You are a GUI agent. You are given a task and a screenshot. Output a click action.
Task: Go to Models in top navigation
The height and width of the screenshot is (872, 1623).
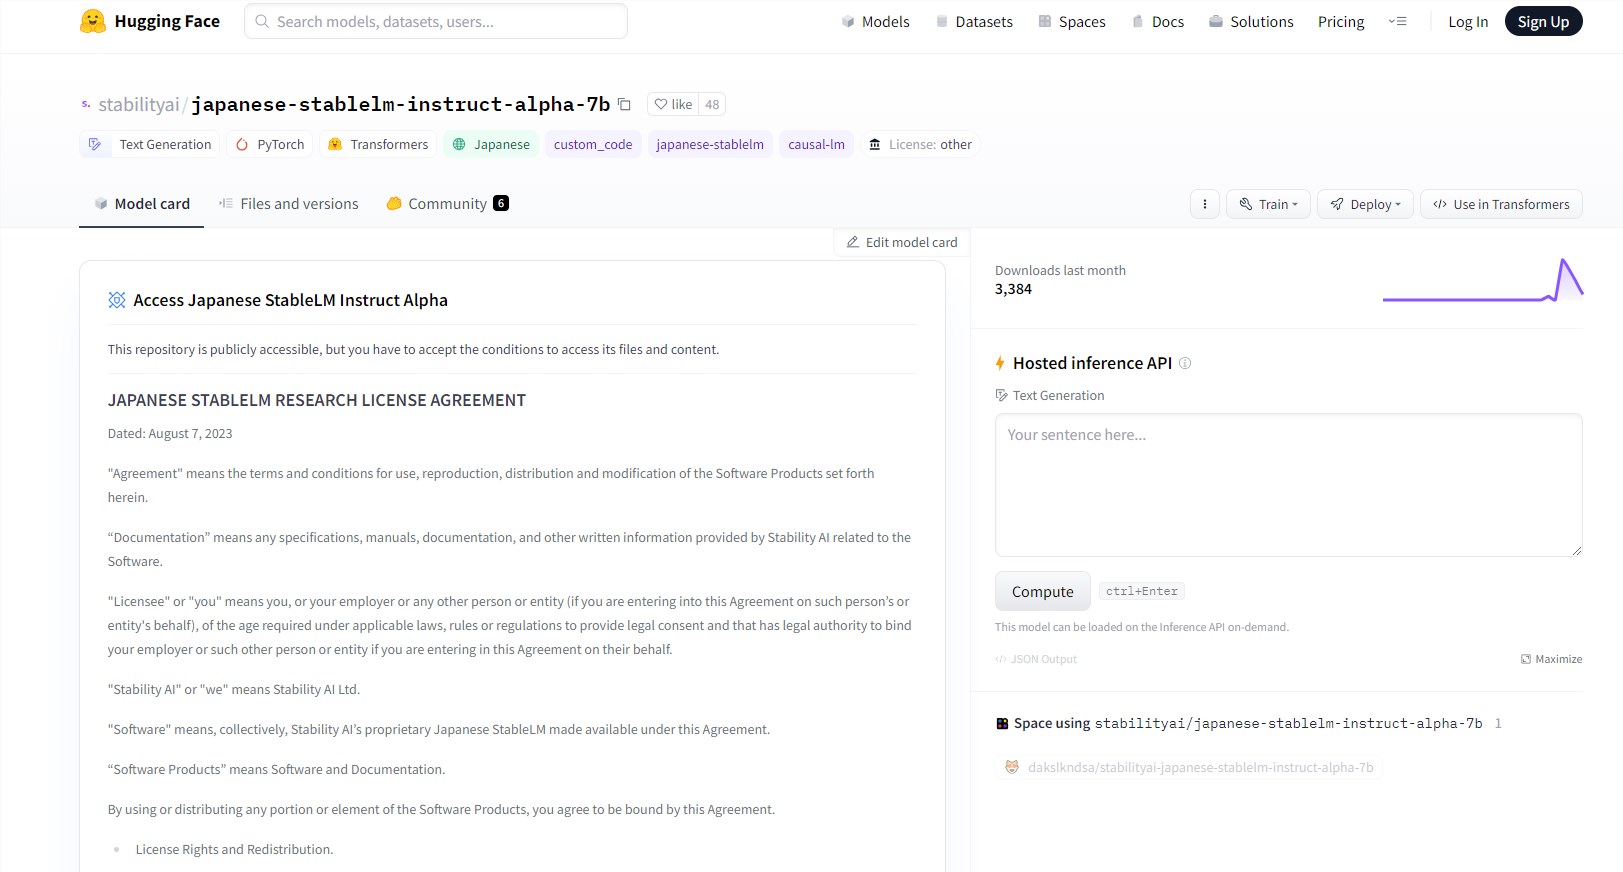[x=875, y=21]
